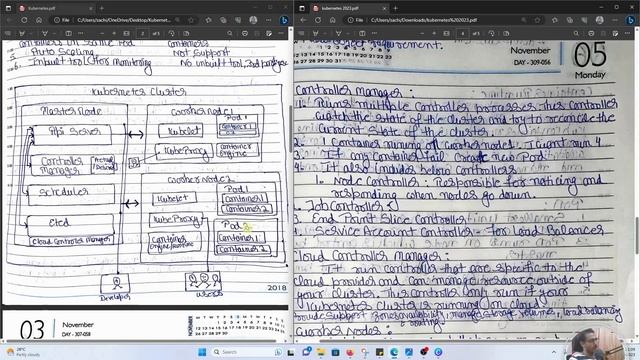Image resolution: width=640 pixels, height=360 pixels.
Task: Favorite this page in left window address bar
Action: point(191,20)
